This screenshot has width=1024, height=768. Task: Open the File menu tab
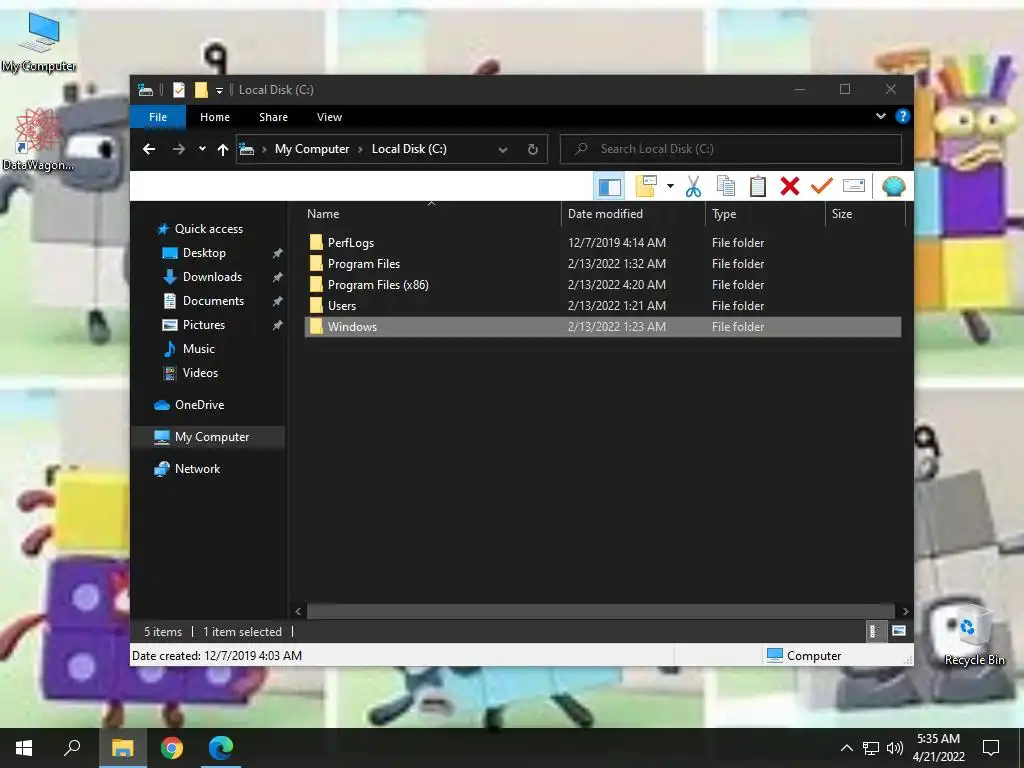[x=158, y=117]
